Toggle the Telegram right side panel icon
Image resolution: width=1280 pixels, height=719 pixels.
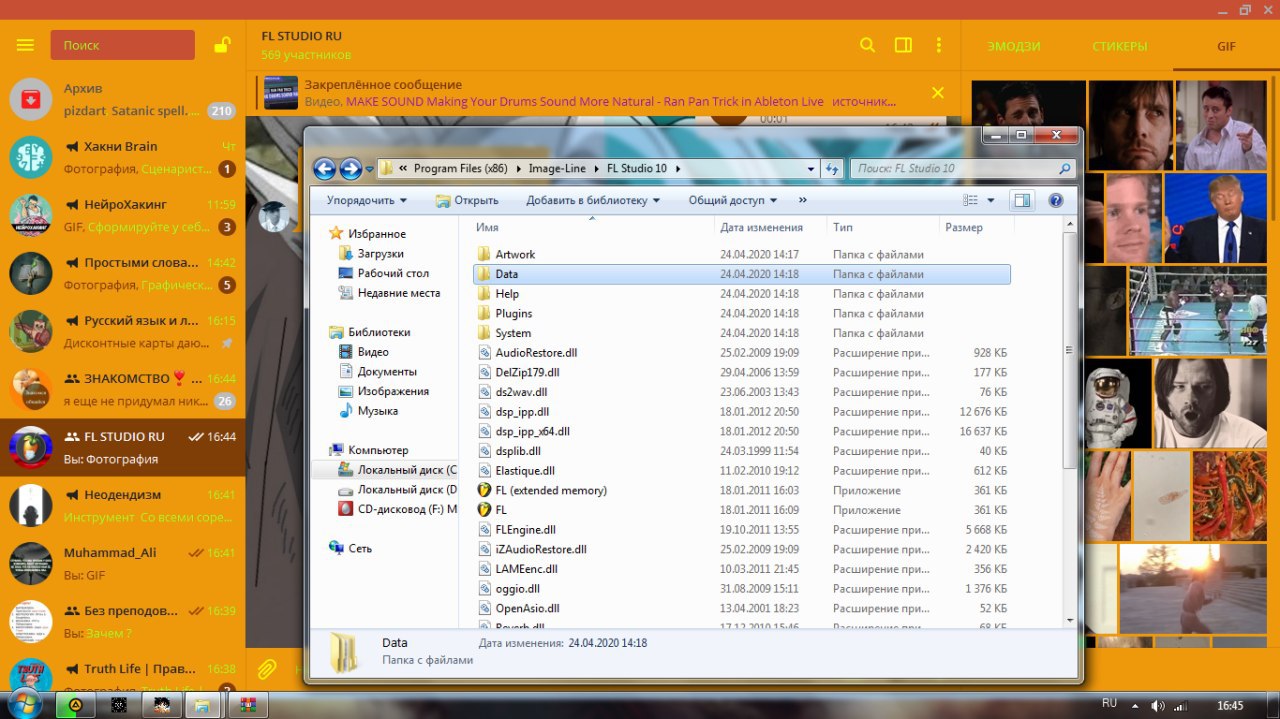click(903, 45)
